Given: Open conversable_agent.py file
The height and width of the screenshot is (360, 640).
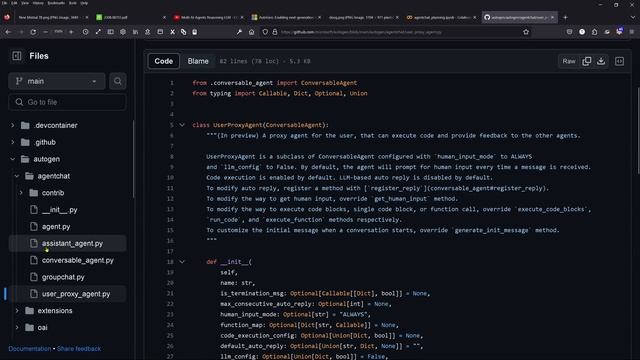Looking at the screenshot, I should 78,260.
